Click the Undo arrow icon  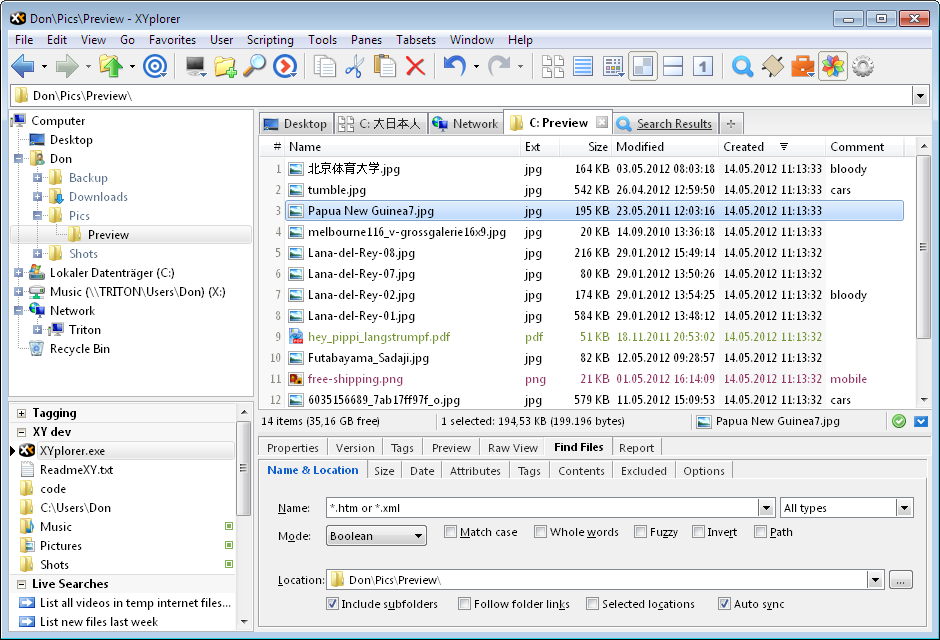454,67
